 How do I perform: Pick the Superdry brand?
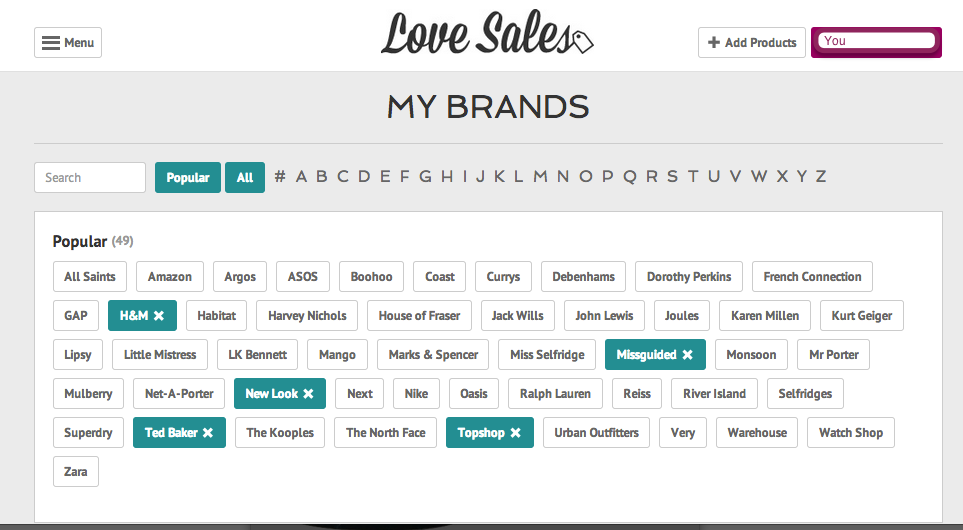[88, 433]
